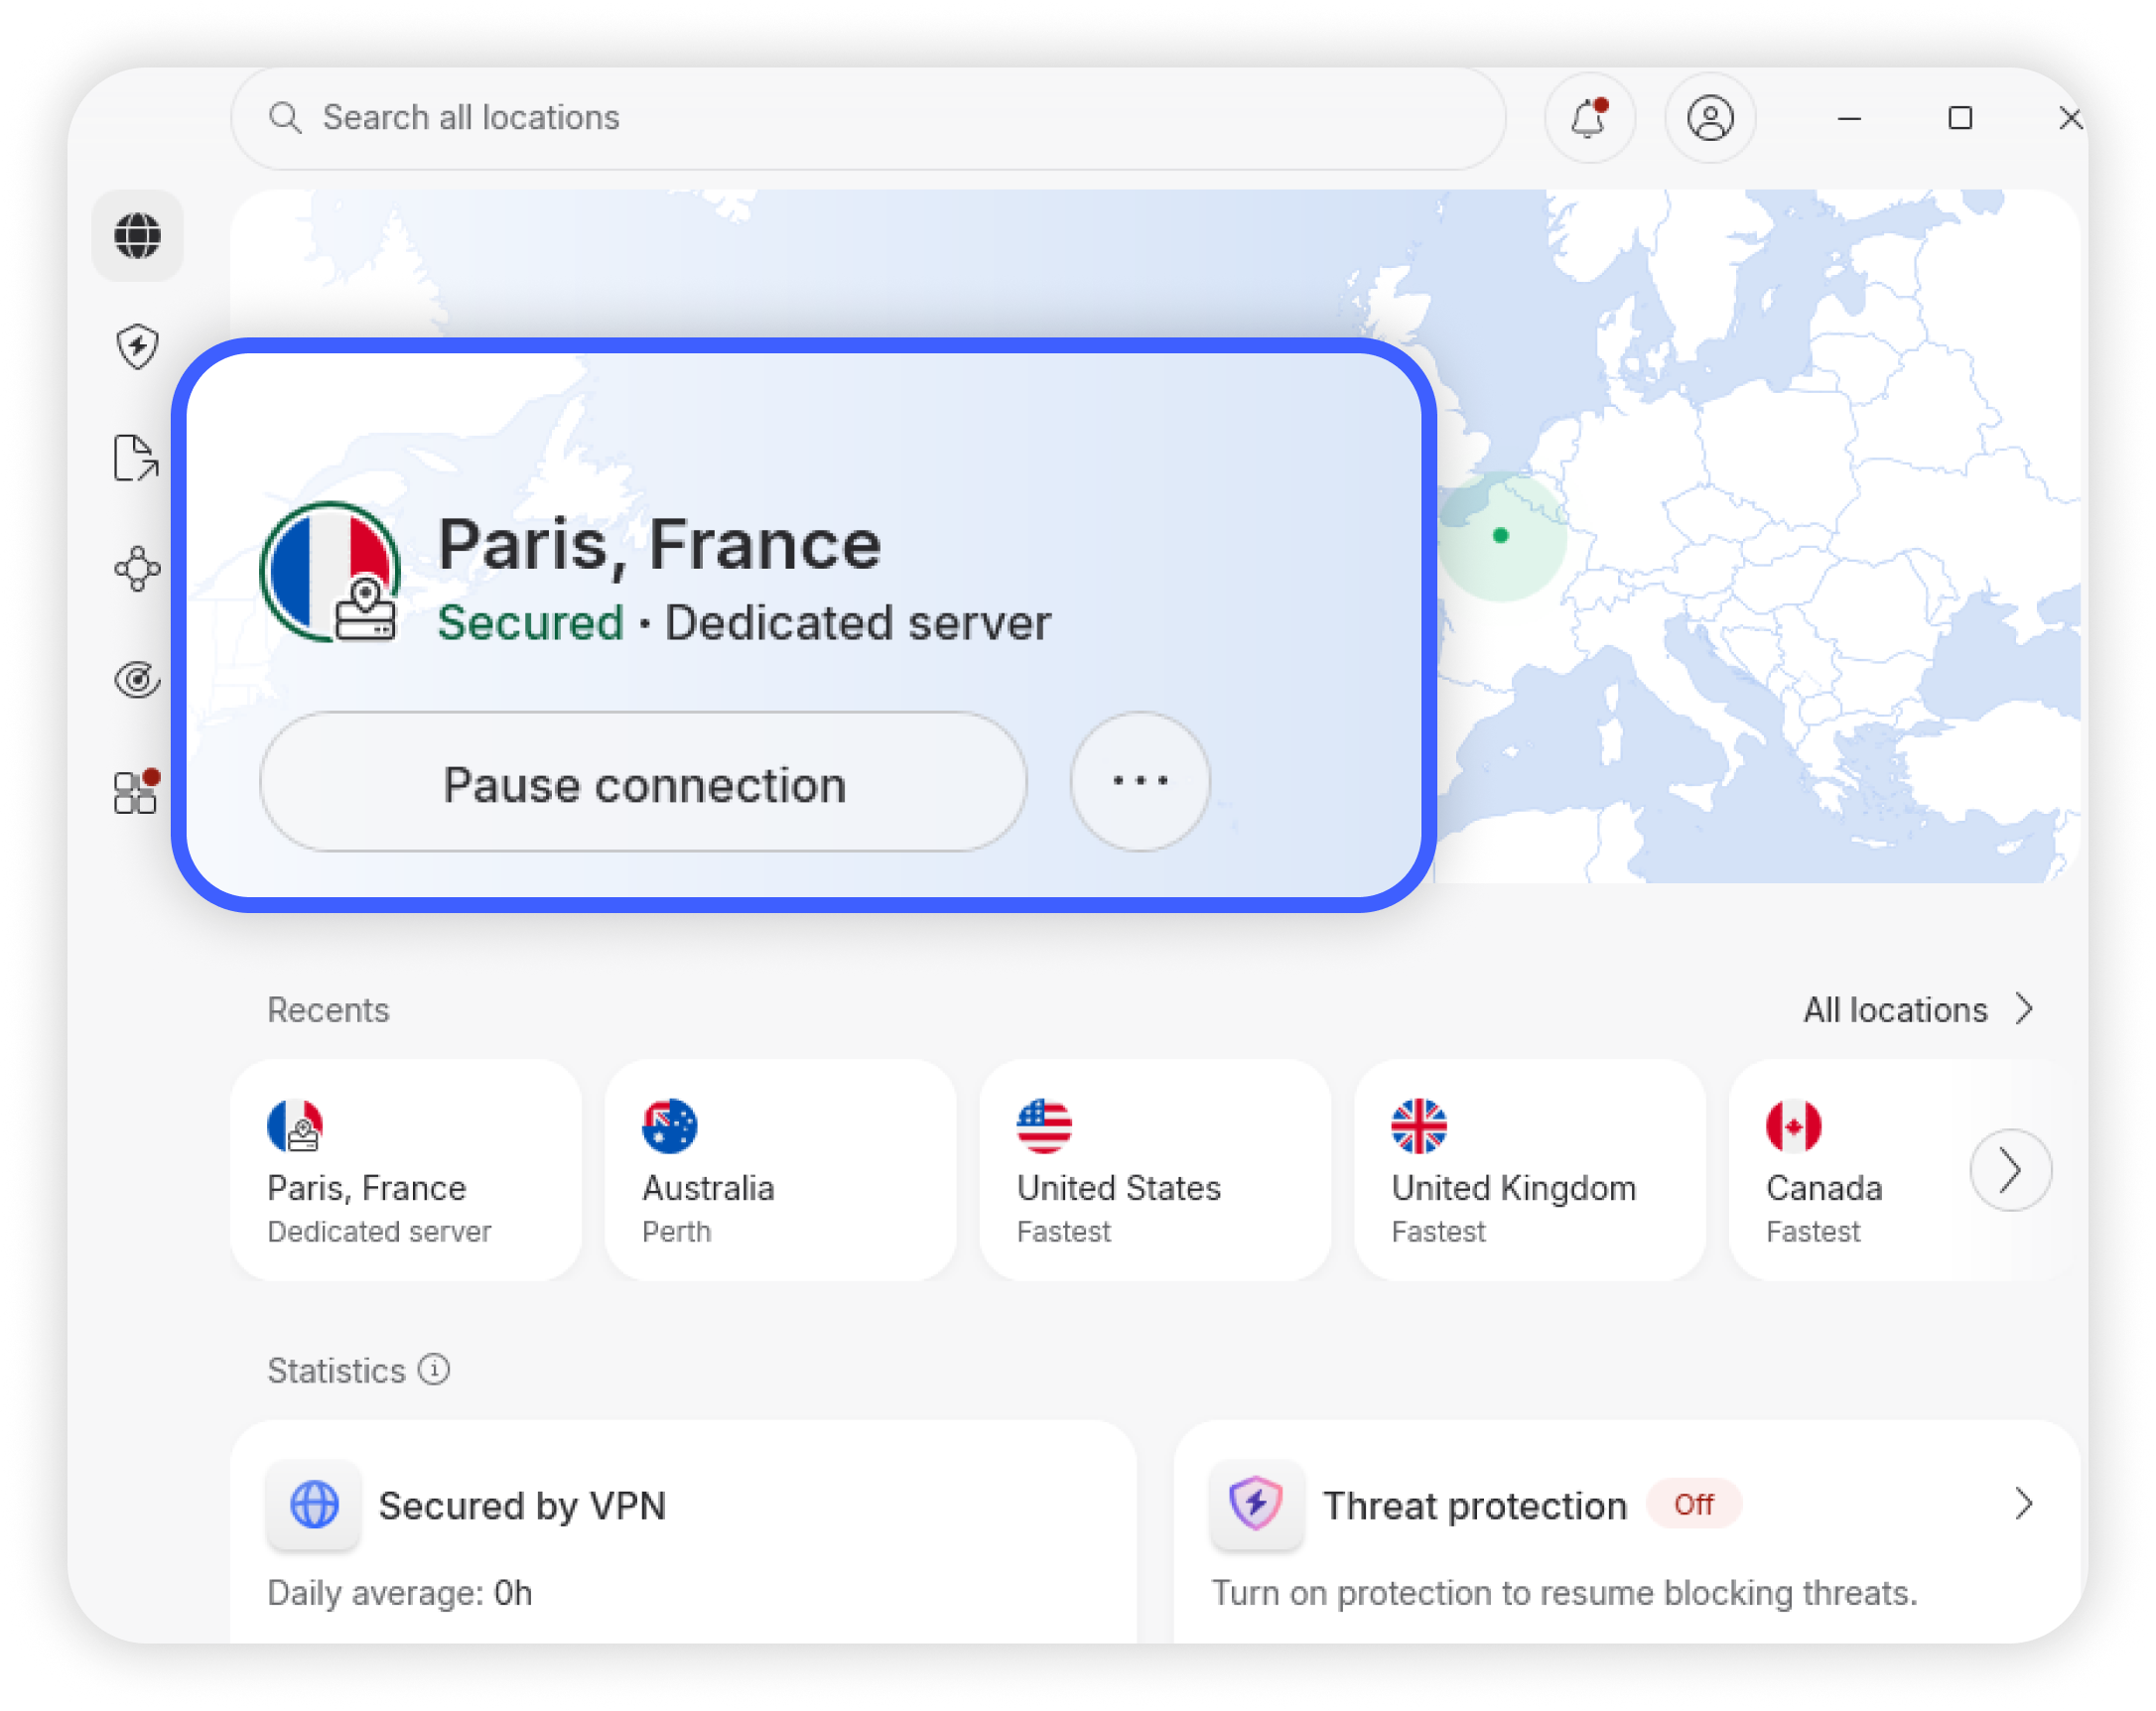This screenshot has height=1711, width=2156.
Task: Expand Threat protection card chevron
Action: tap(2024, 1504)
